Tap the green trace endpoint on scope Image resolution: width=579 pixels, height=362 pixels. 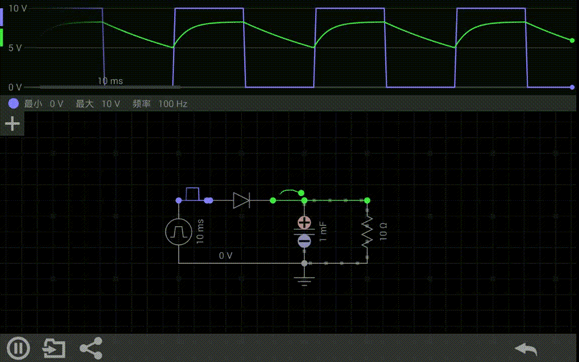(x=572, y=40)
